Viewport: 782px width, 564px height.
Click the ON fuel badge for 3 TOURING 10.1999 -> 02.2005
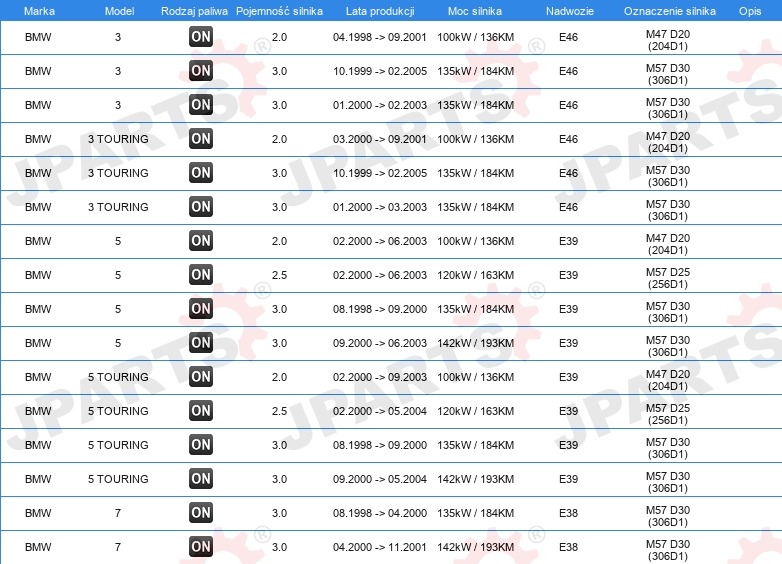tap(201, 173)
